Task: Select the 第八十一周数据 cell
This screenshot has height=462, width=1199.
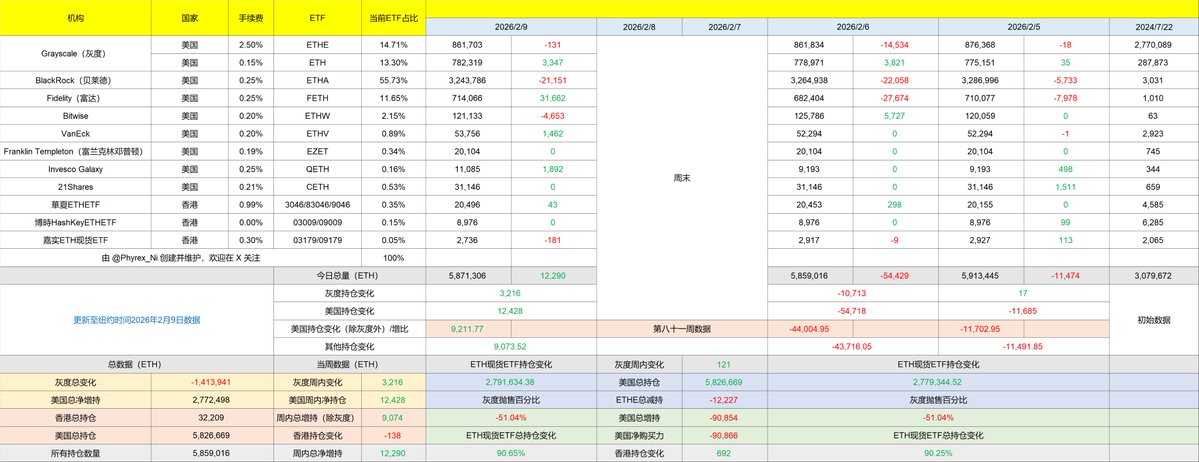Action: point(681,328)
